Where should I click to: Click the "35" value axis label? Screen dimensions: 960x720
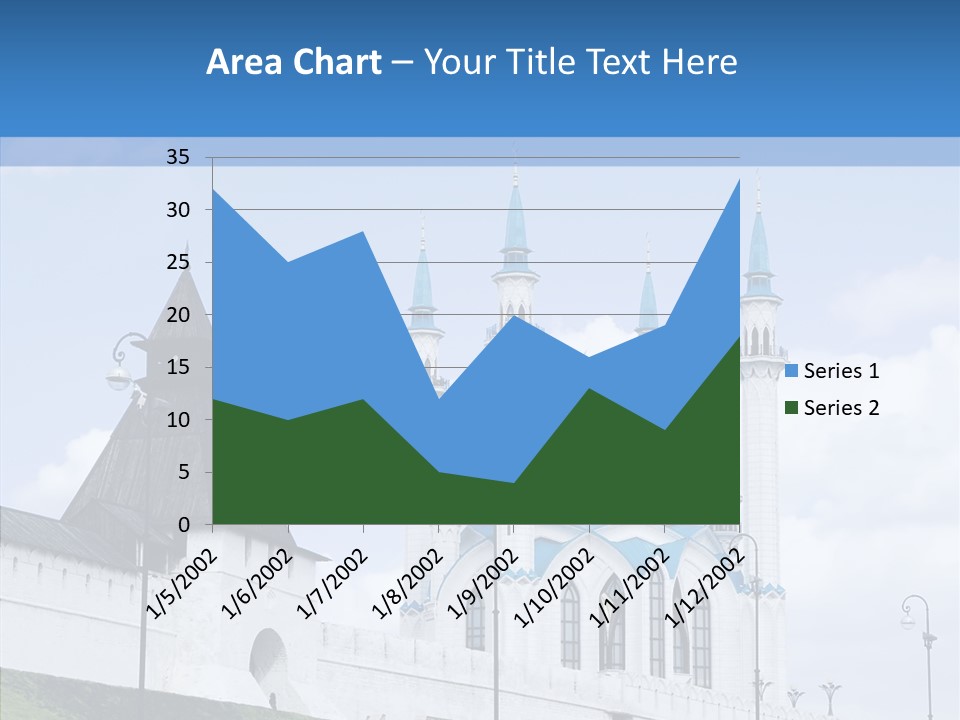[x=180, y=158]
